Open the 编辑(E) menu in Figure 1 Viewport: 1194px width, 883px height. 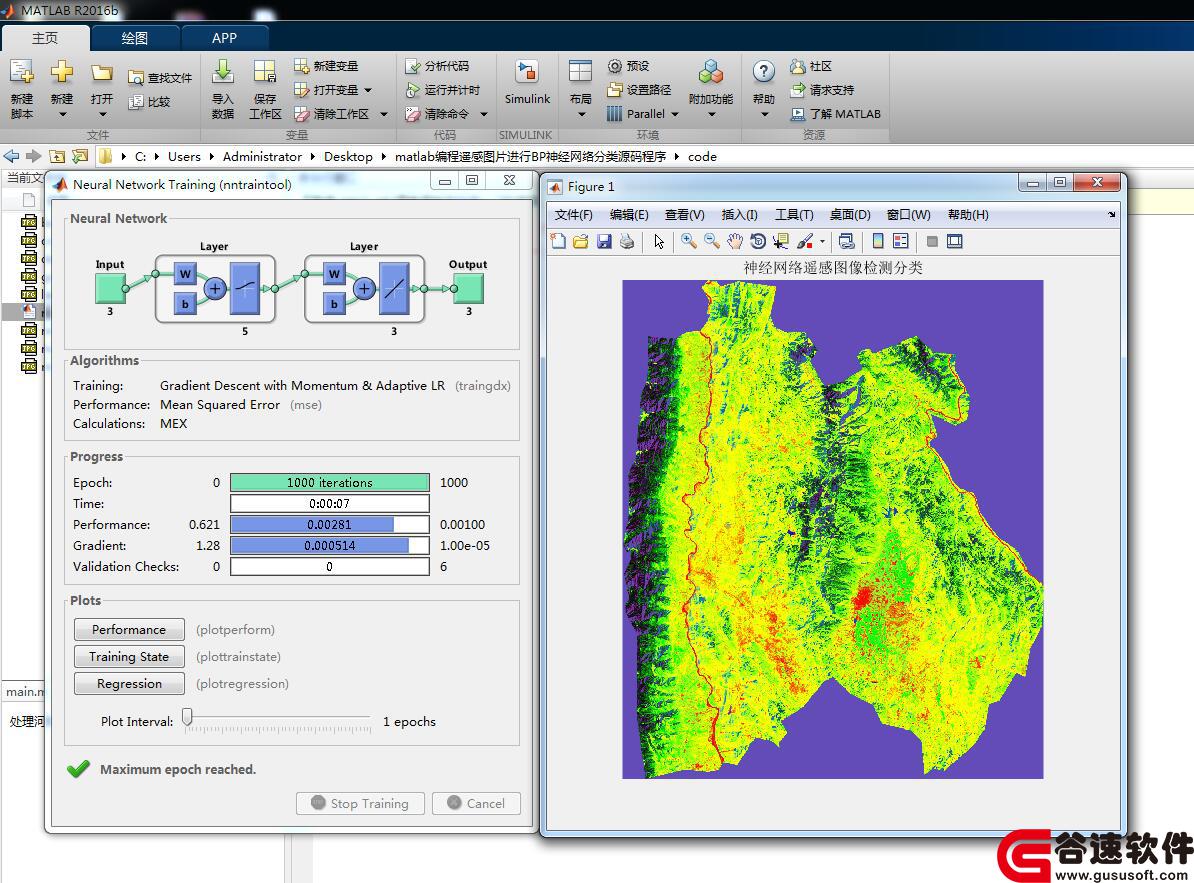[629, 215]
